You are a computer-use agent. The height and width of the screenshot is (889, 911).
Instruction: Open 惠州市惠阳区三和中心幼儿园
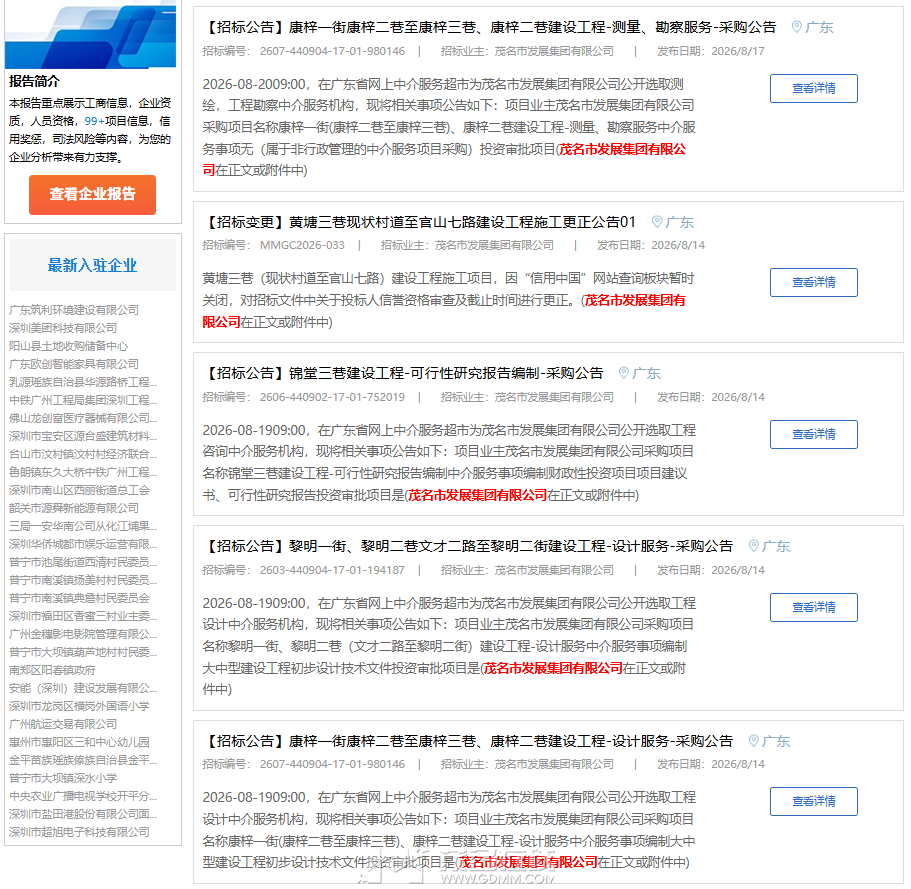(x=80, y=743)
